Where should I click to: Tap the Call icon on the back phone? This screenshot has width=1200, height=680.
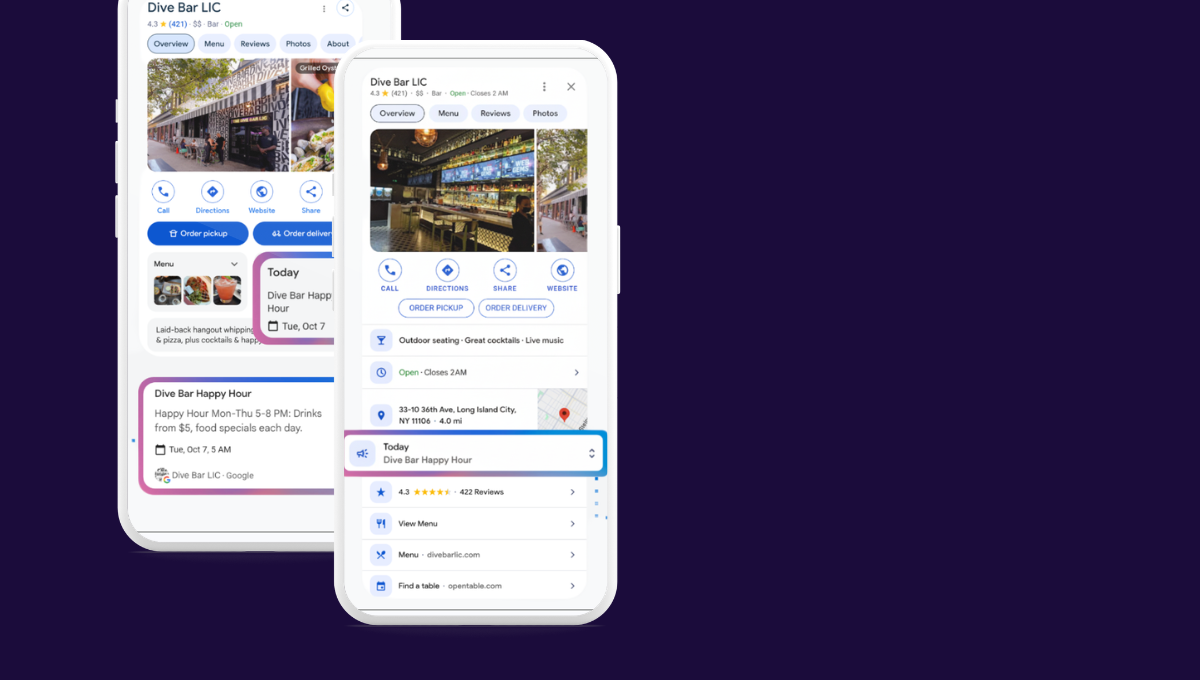tap(163, 192)
